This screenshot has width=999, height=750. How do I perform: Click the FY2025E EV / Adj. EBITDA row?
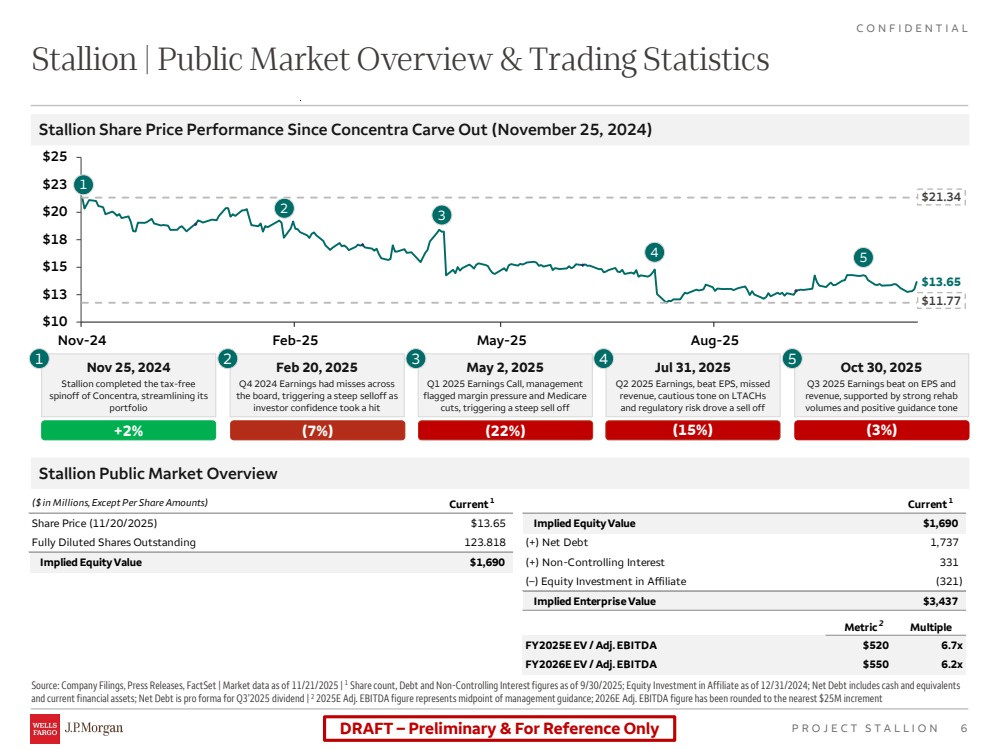[744, 645]
